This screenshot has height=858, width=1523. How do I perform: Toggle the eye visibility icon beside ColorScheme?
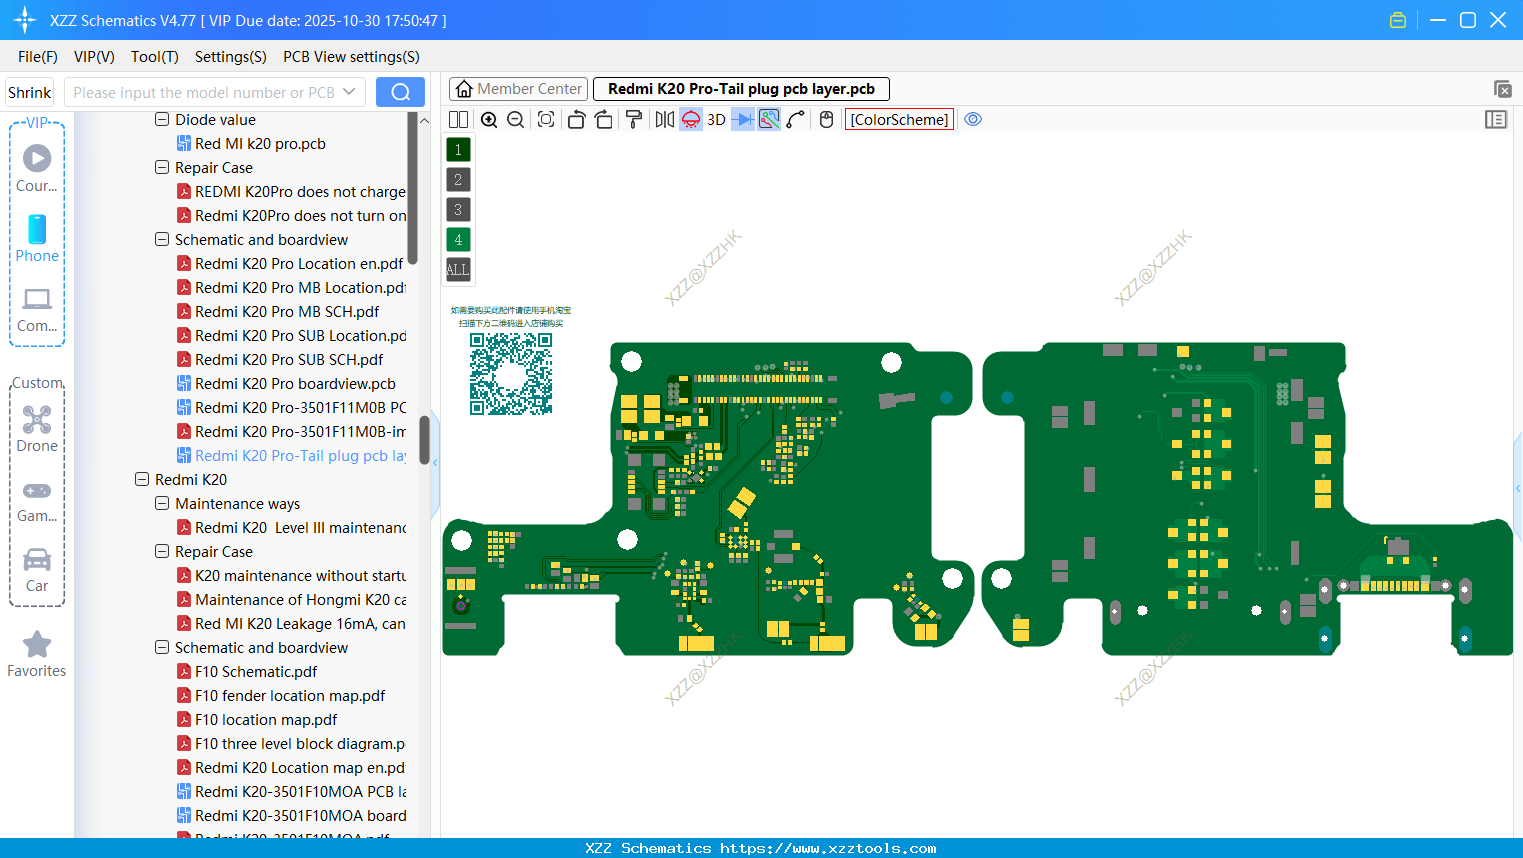[x=973, y=119]
